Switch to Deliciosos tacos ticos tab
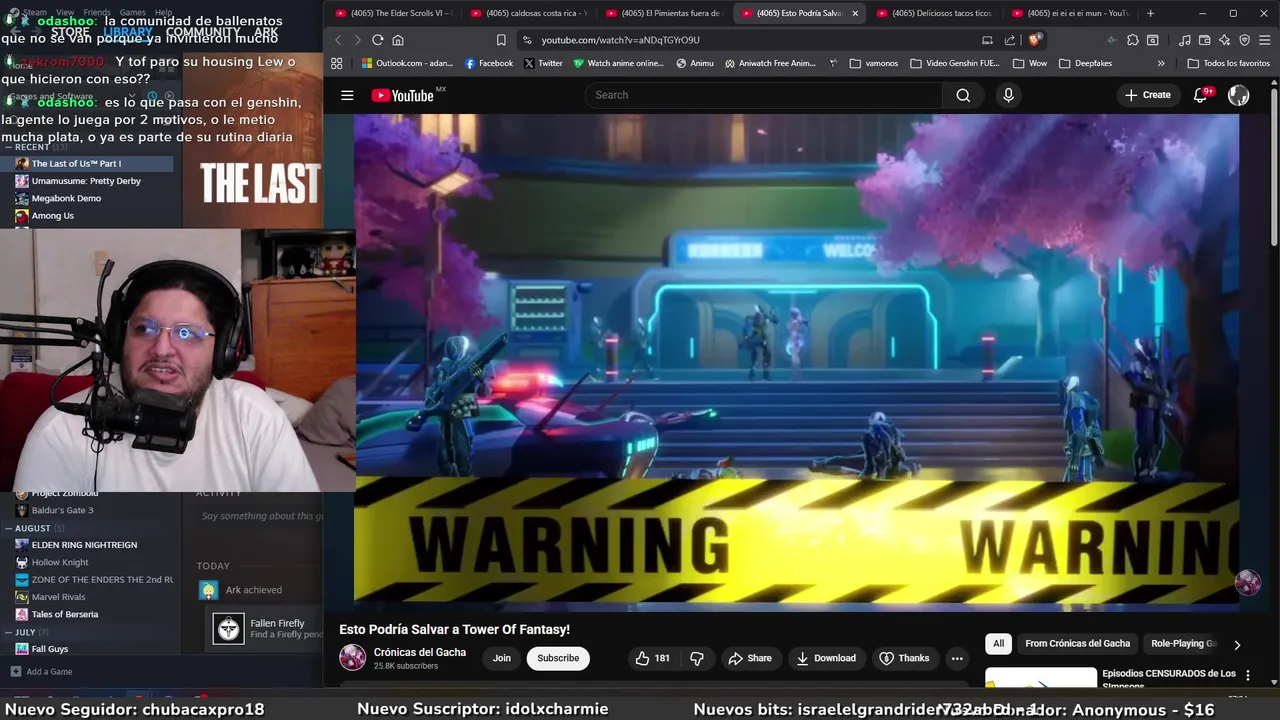 935,13
